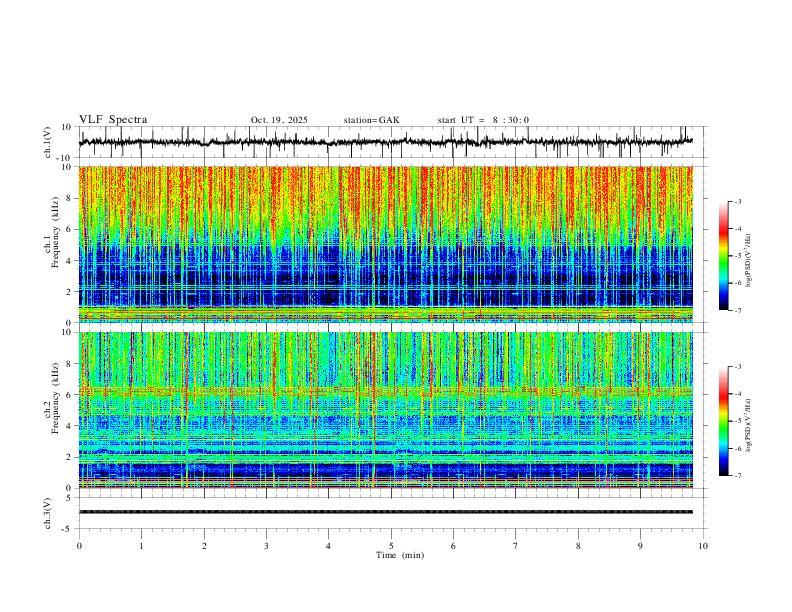The height and width of the screenshot is (612, 792).
Task: Click the "start UT = 8 :30: 0" text
Action: point(483,120)
